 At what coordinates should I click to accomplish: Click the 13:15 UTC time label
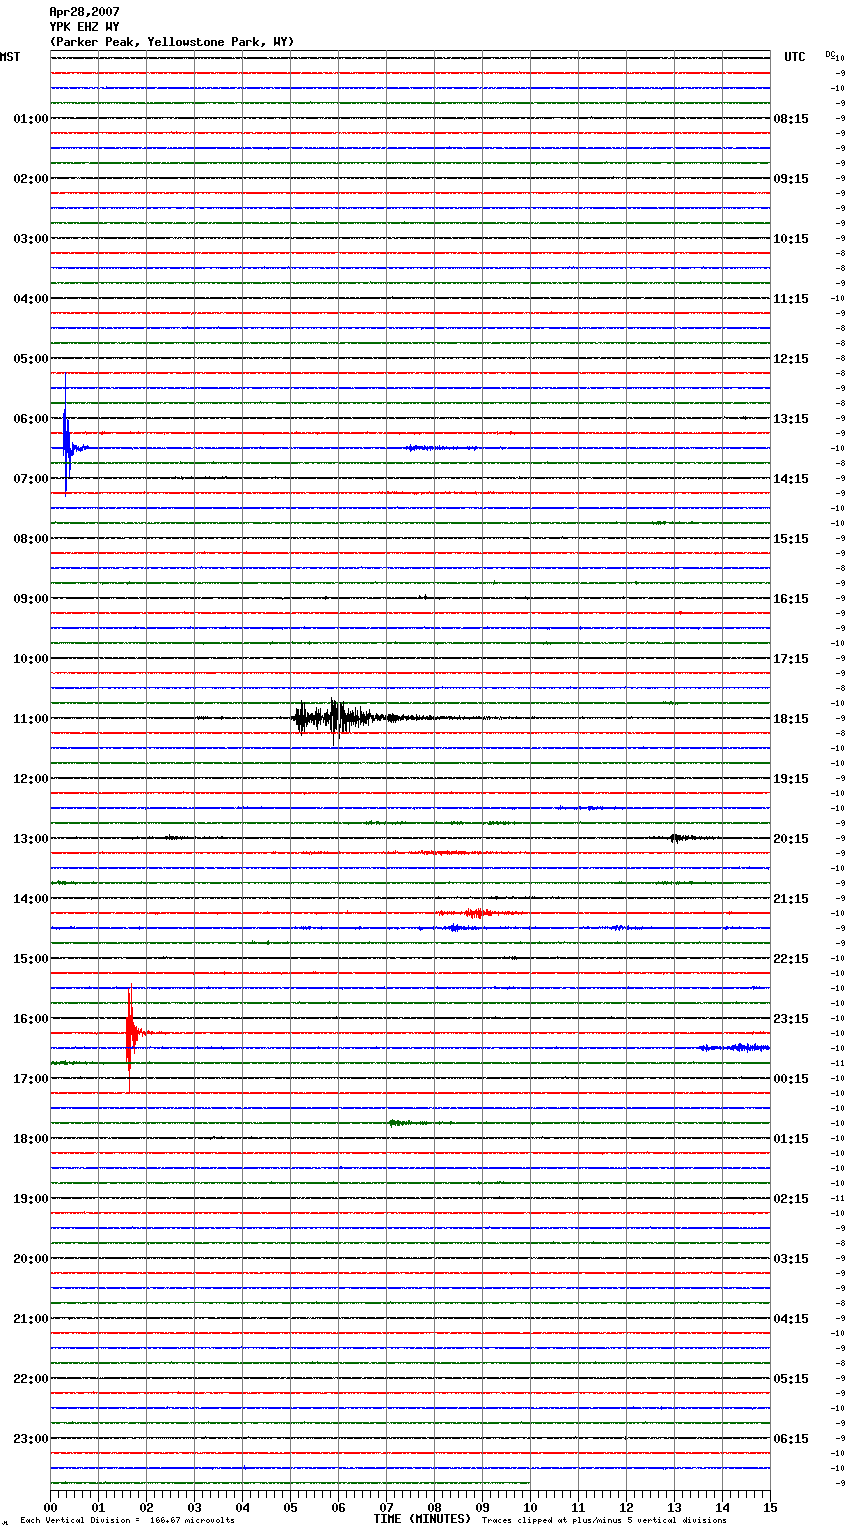click(x=791, y=419)
